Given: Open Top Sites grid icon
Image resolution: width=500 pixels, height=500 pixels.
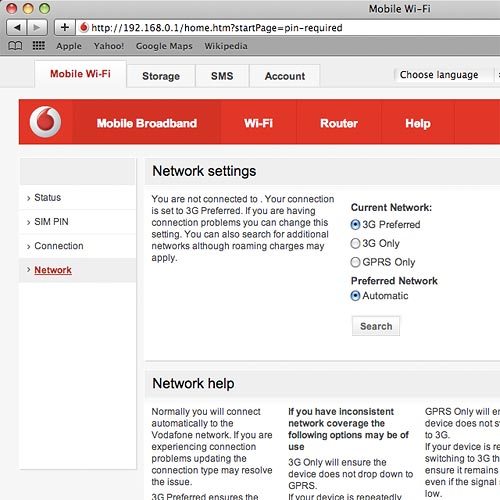Looking at the screenshot, I should (39, 45).
